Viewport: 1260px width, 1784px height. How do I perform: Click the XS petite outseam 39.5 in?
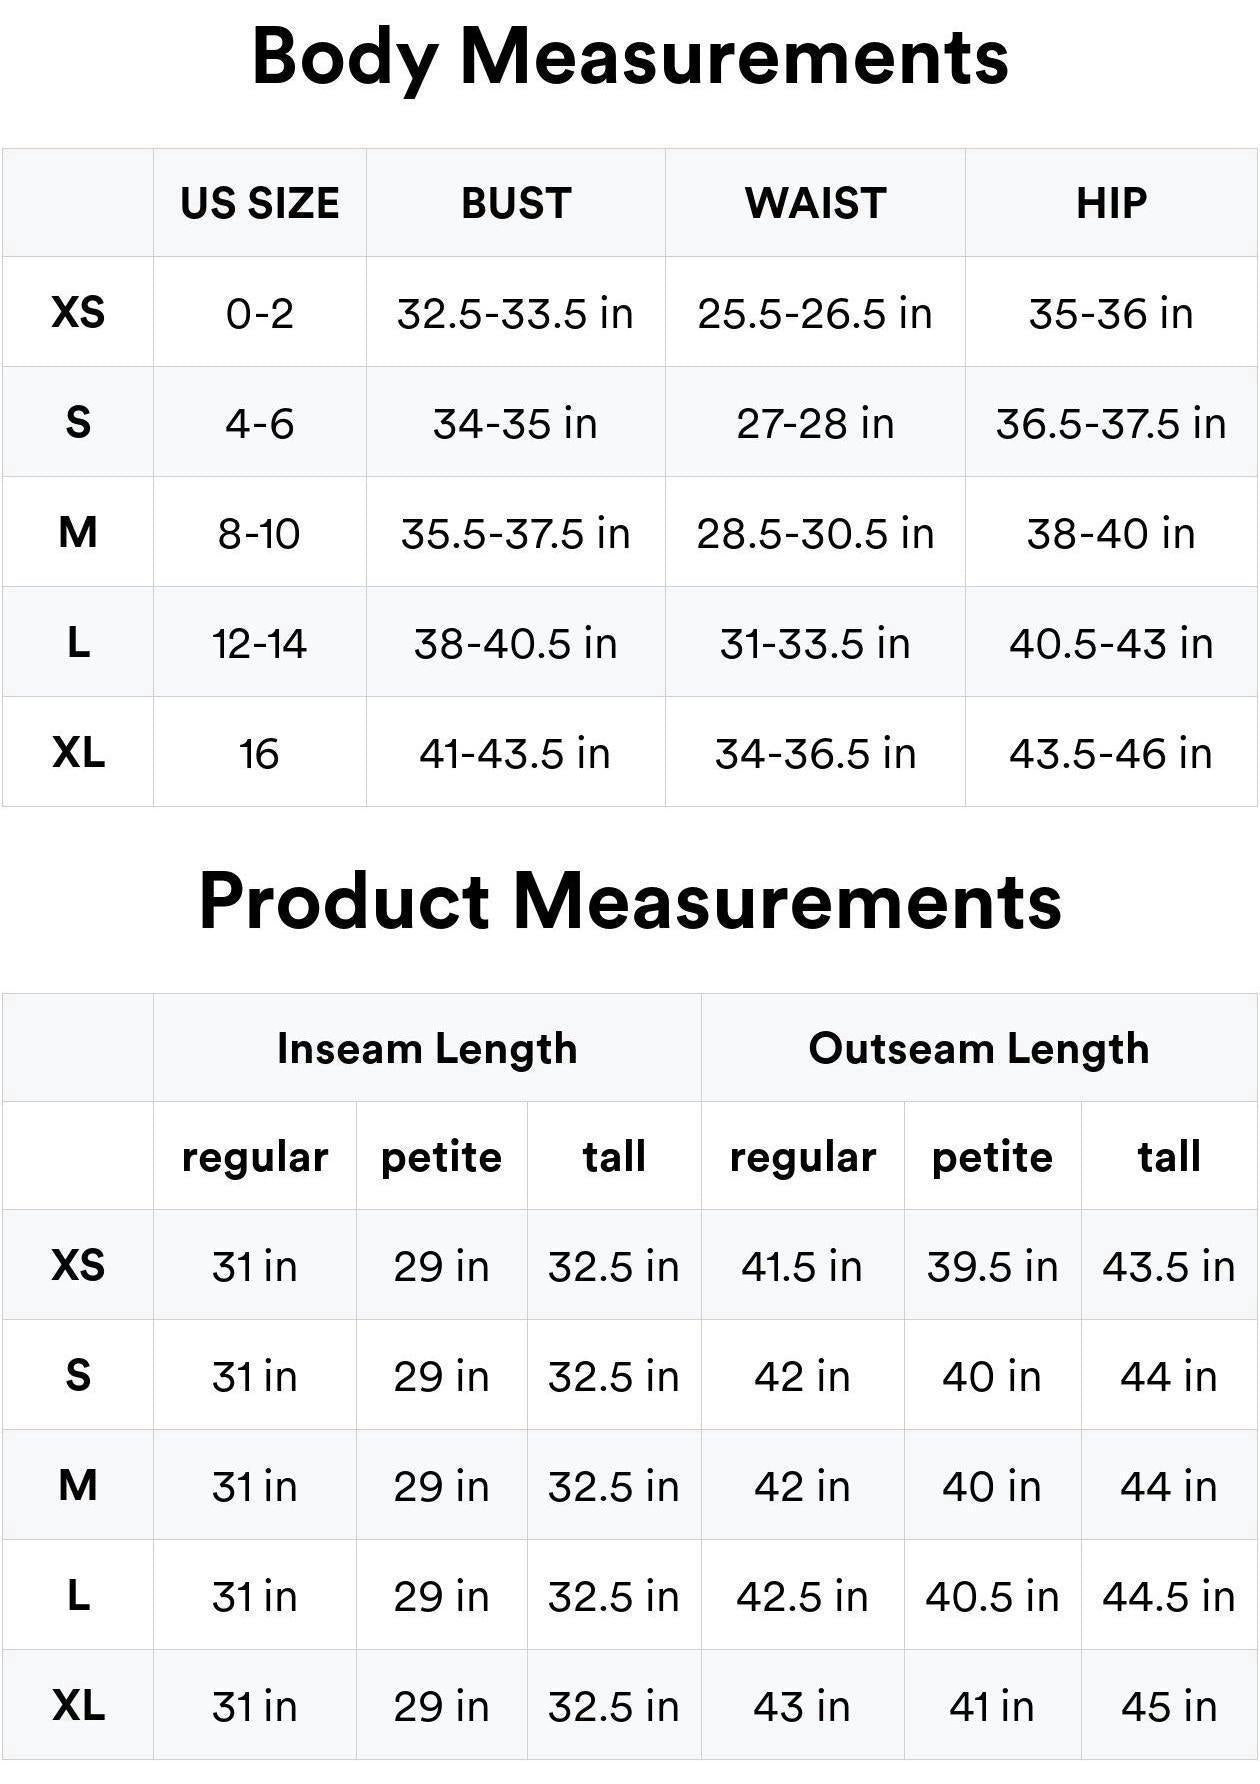[992, 1266]
